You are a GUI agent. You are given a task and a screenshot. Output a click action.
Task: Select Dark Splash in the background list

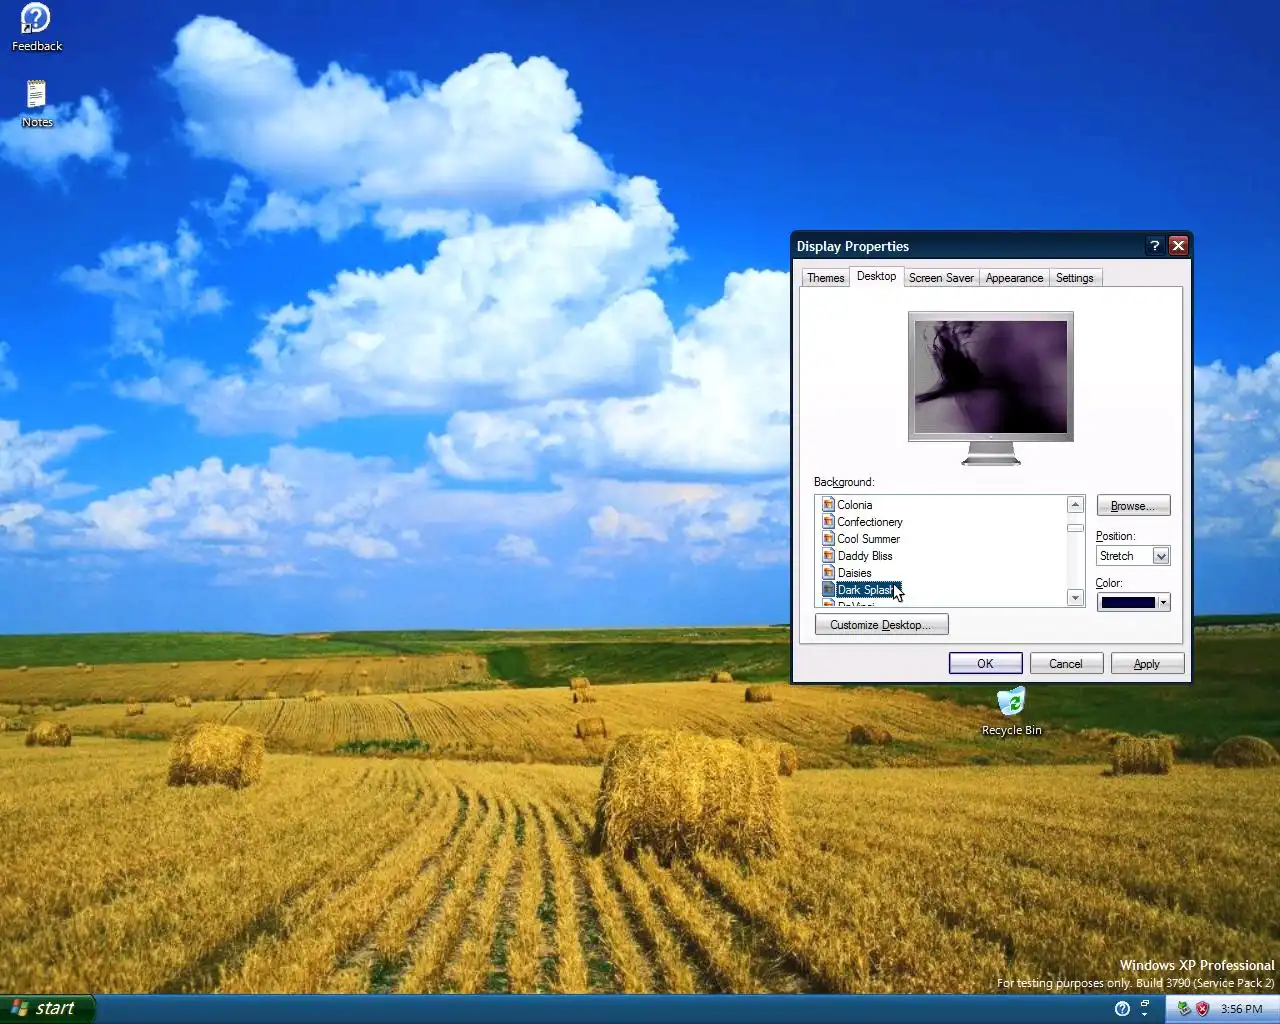pyautogui.click(x=868, y=590)
